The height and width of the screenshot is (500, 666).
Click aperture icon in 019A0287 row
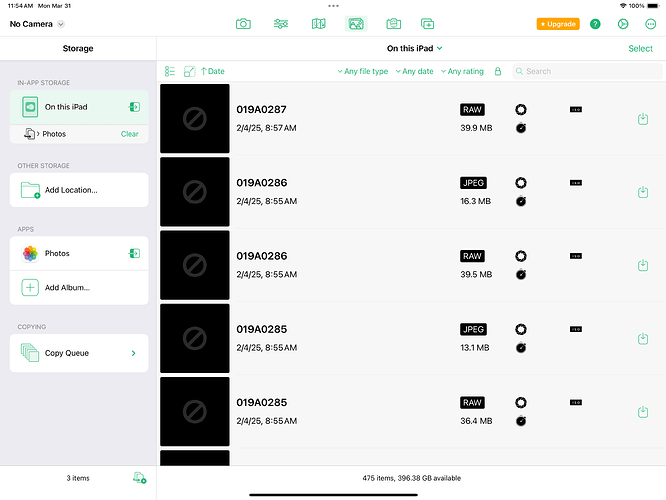(521, 110)
